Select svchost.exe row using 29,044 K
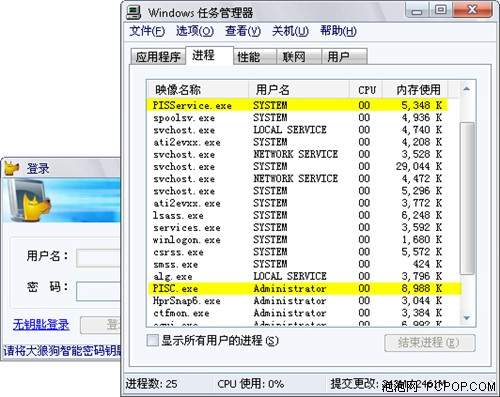Screen dimensions: 500x397 (298, 166)
